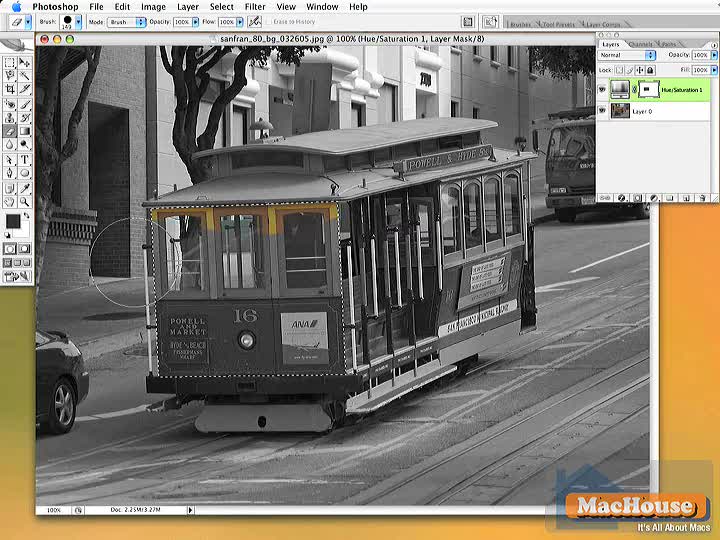The width and height of the screenshot is (720, 540).
Task: Toggle lock transparent pixels
Action: [619, 70]
